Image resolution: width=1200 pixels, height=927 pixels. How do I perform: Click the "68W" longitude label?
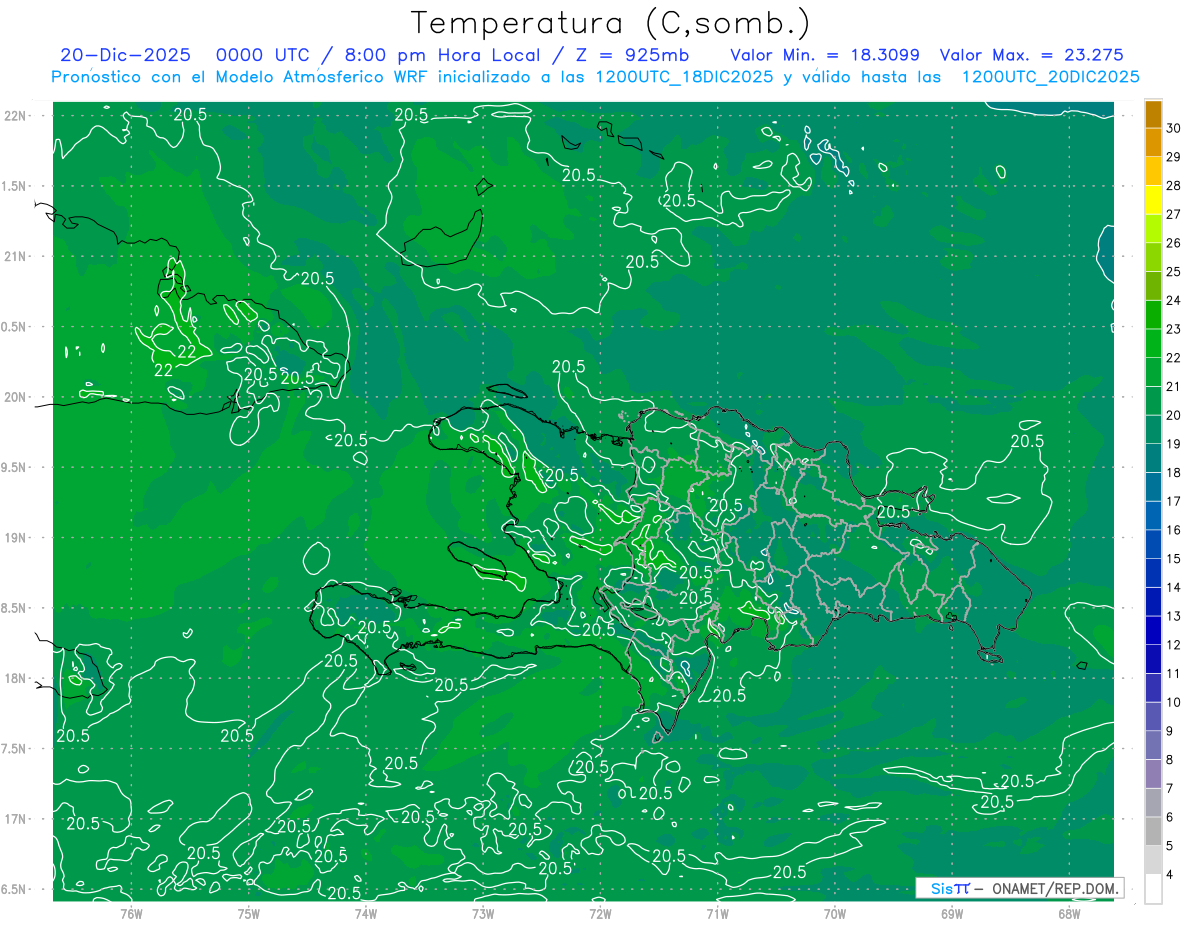click(x=1068, y=913)
